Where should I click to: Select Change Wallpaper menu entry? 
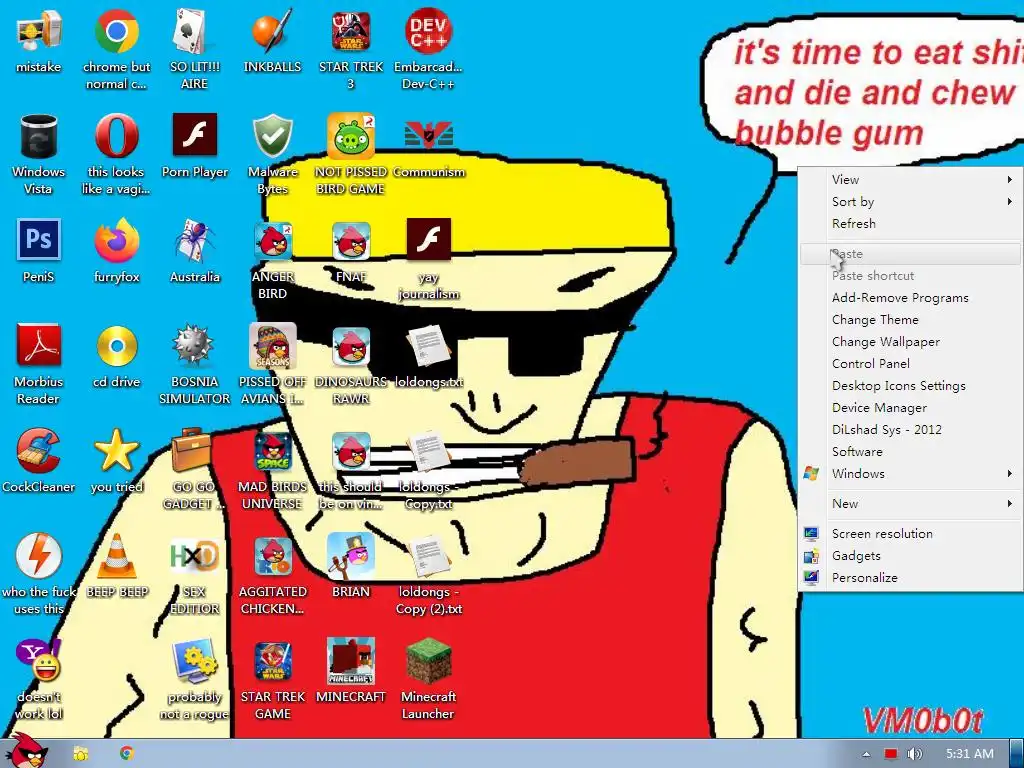coord(910,342)
